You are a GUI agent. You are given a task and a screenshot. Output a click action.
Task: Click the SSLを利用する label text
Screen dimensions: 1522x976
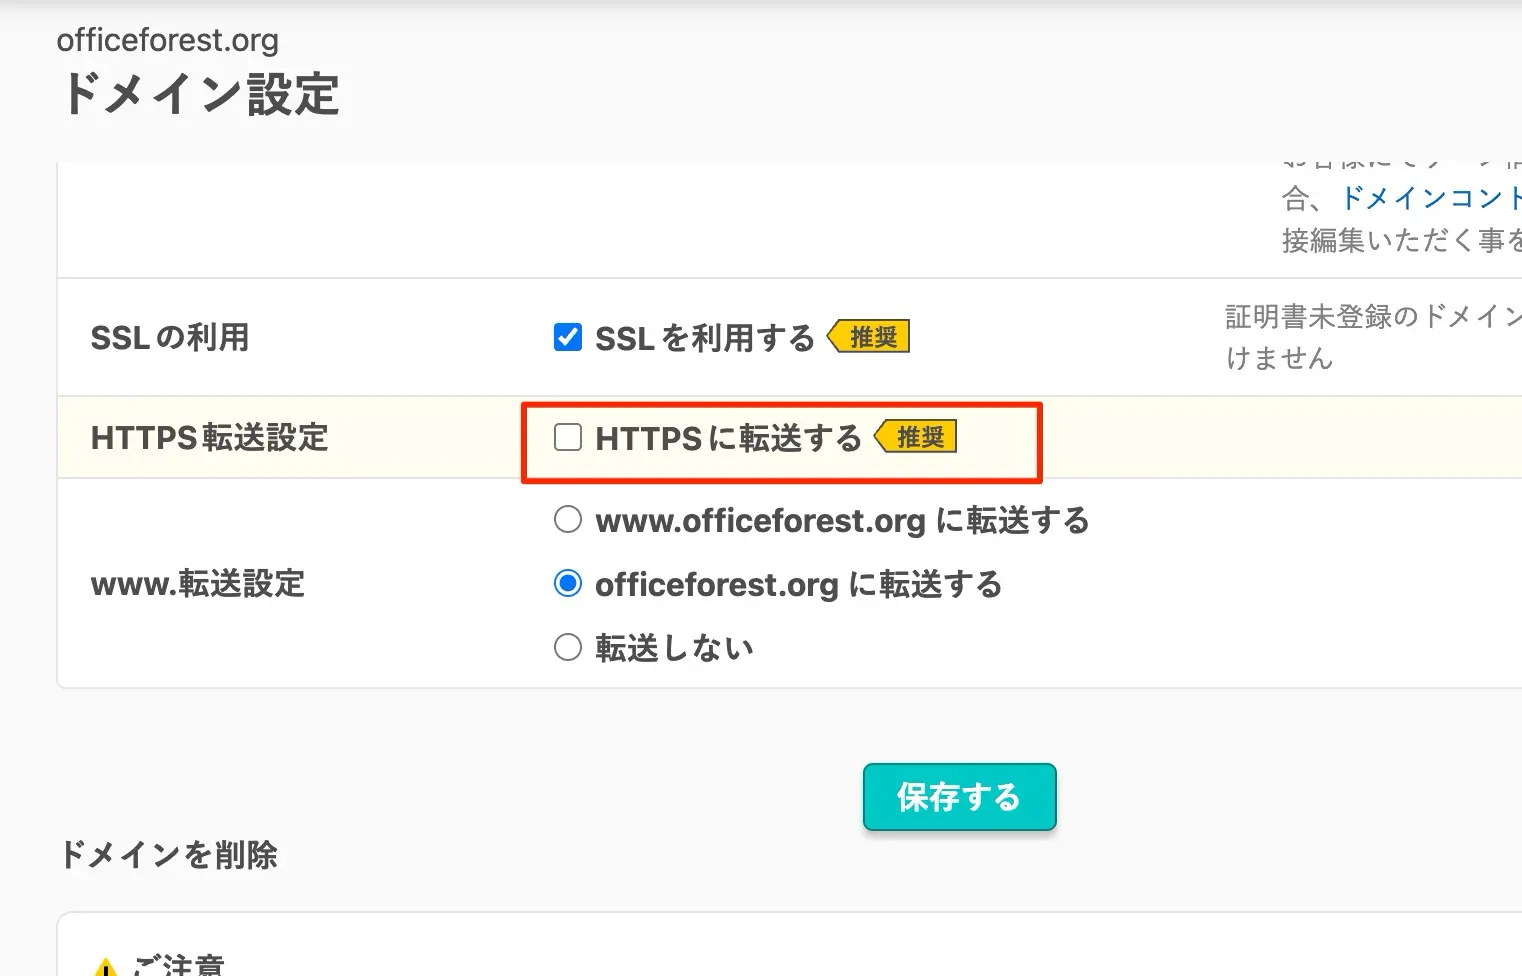point(704,338)
